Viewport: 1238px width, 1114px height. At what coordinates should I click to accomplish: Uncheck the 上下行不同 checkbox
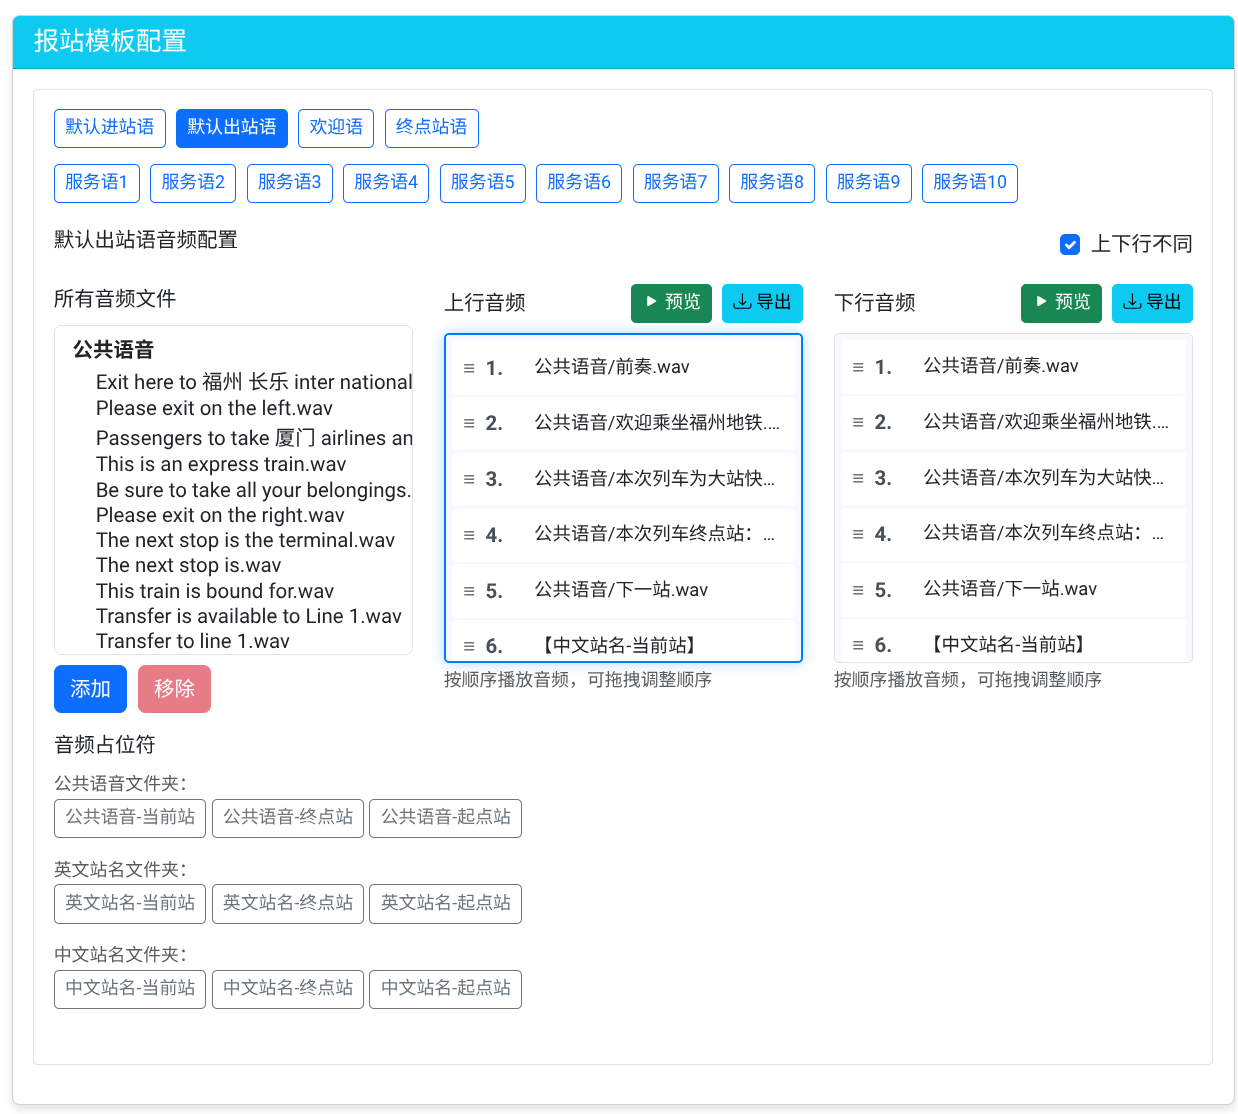(x=1070, y=244)
